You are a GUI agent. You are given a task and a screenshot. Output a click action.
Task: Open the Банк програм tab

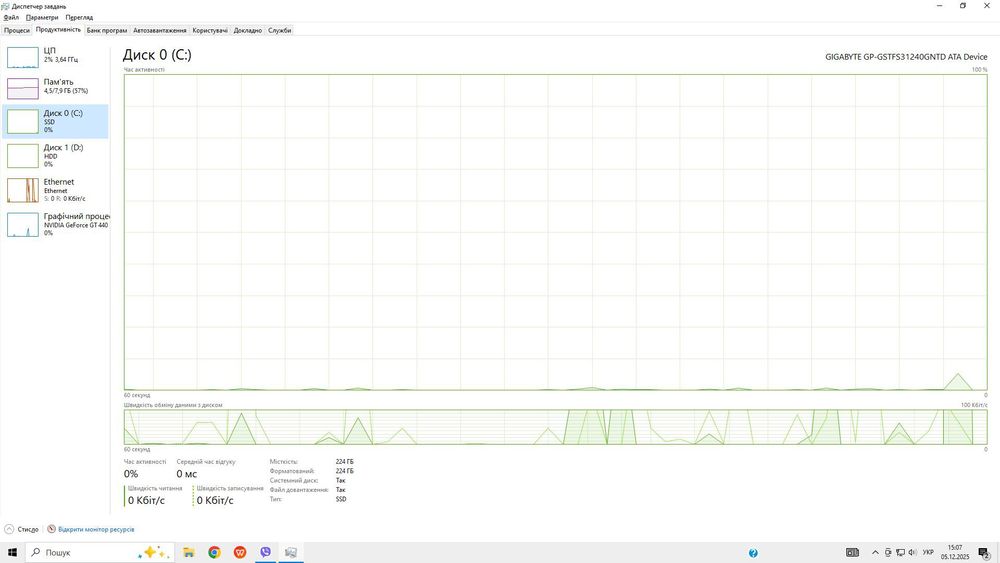107,30
